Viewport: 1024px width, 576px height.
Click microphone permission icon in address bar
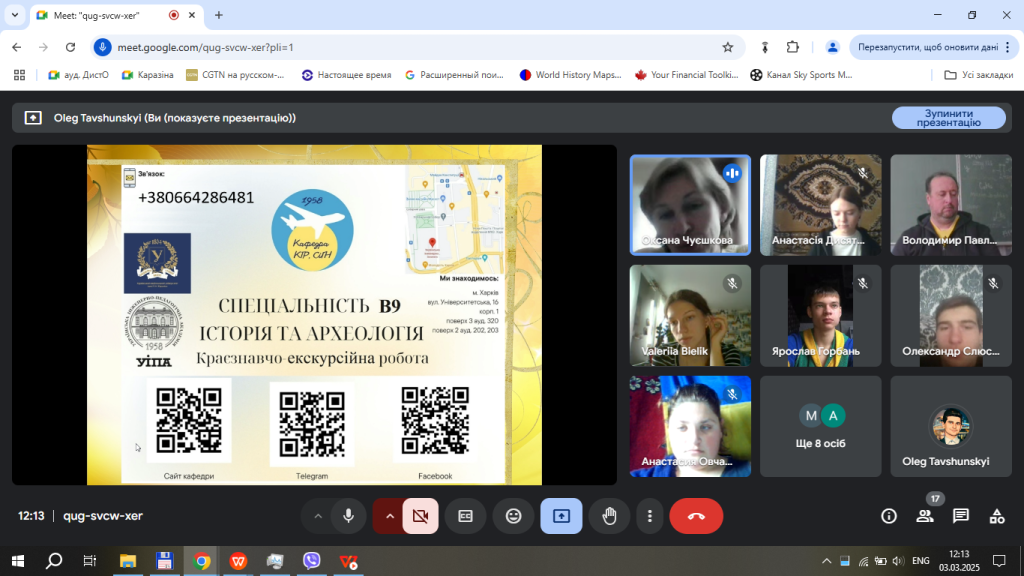click(x=103, y=47)
